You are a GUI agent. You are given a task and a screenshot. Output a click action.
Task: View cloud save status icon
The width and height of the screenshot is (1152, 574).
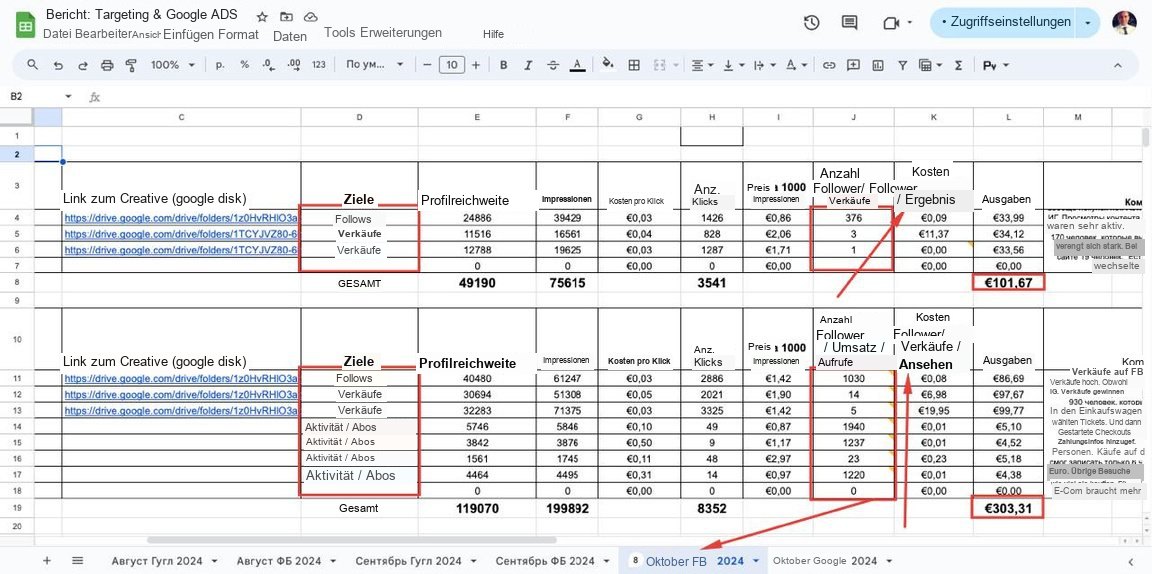click(x=311, y=16)
